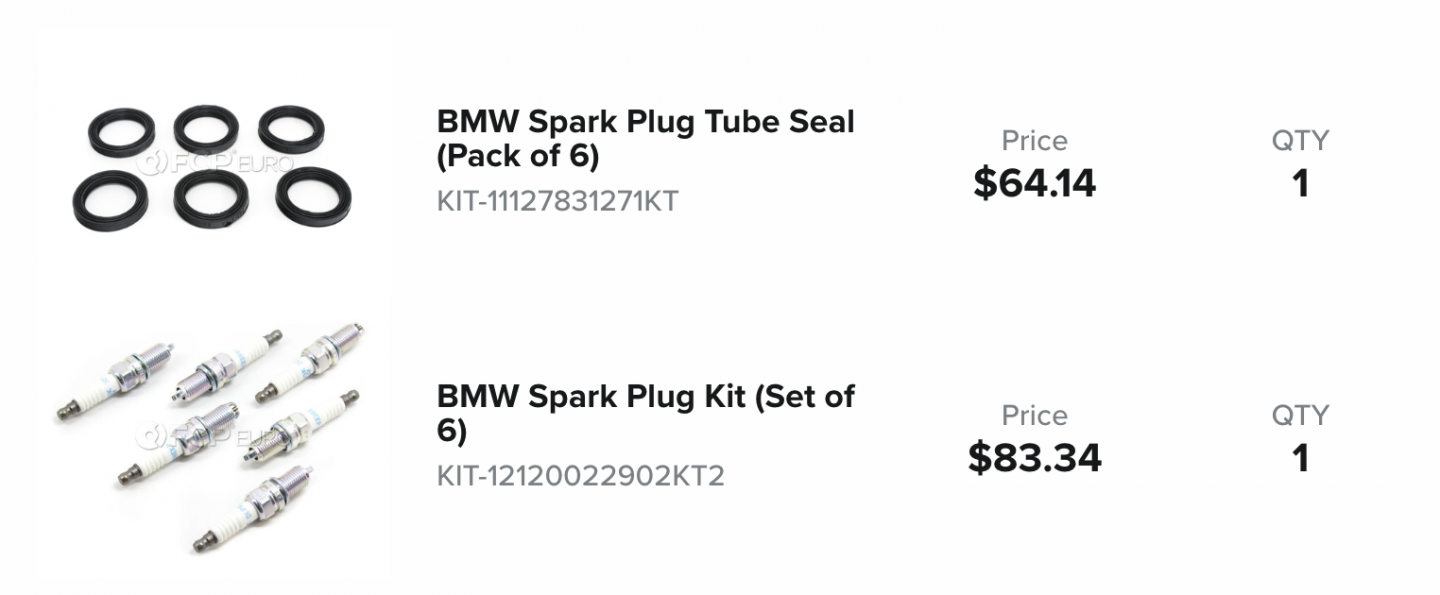Click the bottom-right seal ring in the image
1440x595 pixels.
313,196
